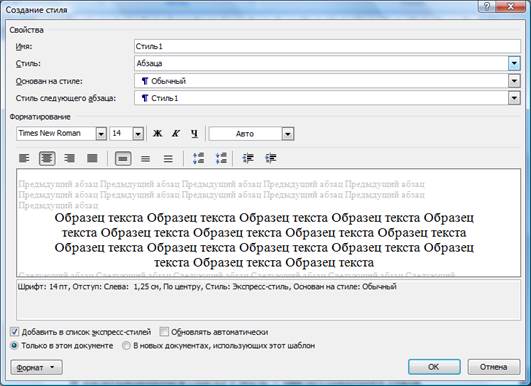Screen dimensions: 531x386
Task: Close the Создание стиля dialog
Action: click(x=511, y=6)
